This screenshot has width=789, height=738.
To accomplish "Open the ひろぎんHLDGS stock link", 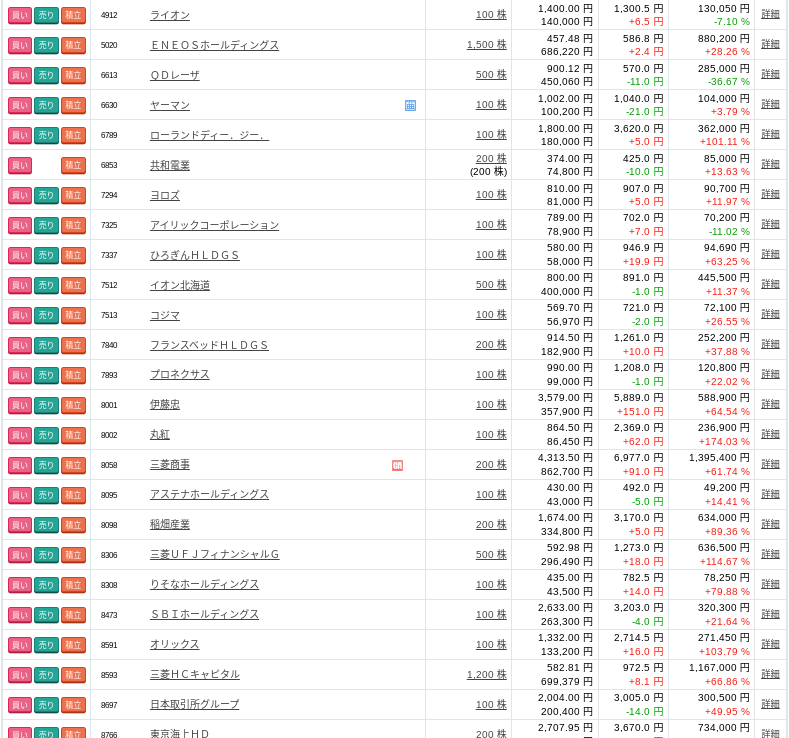I will [194, 256].
